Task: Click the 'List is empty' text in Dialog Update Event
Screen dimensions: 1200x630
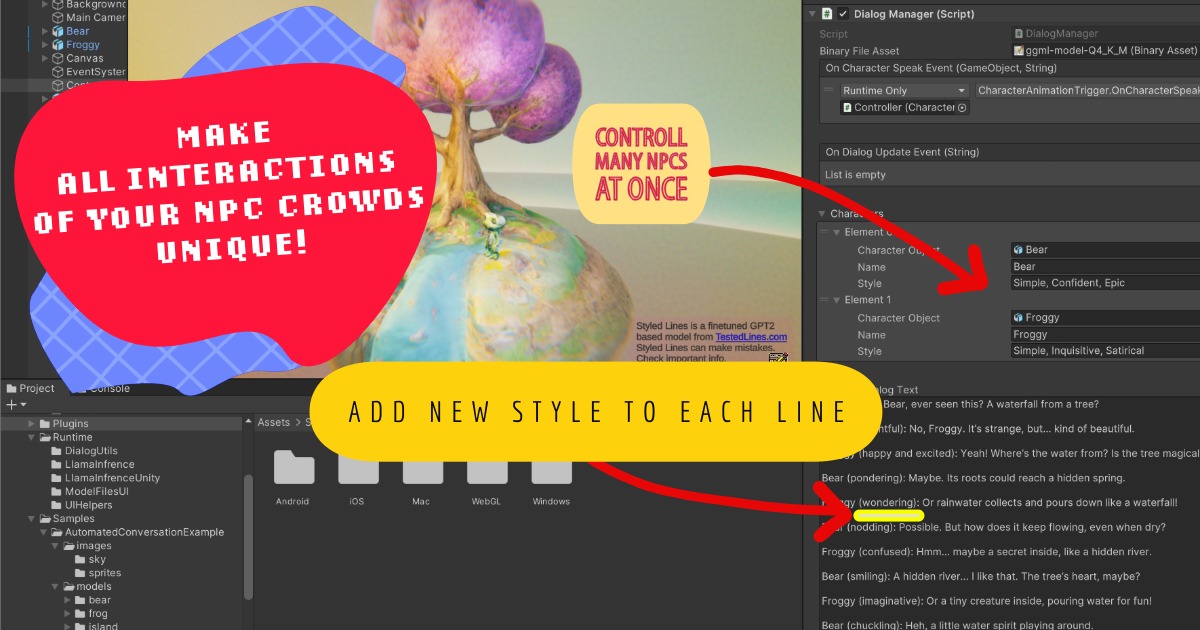Action: [x=855, y=175]
